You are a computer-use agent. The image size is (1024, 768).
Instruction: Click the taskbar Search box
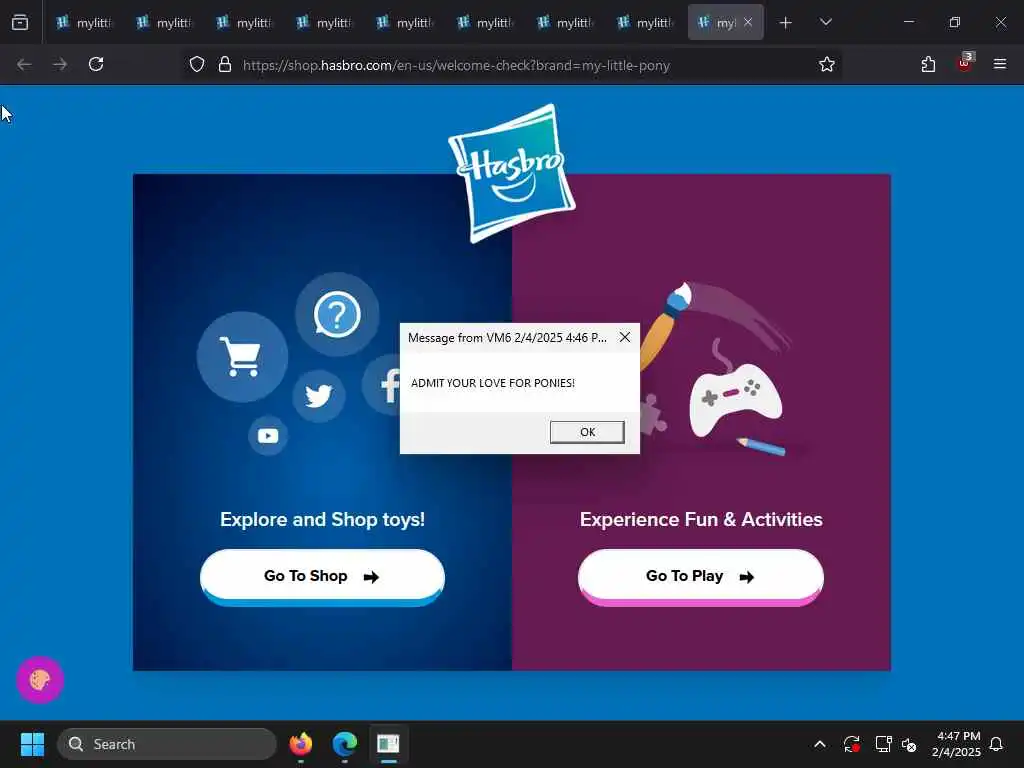coord(167,744)
